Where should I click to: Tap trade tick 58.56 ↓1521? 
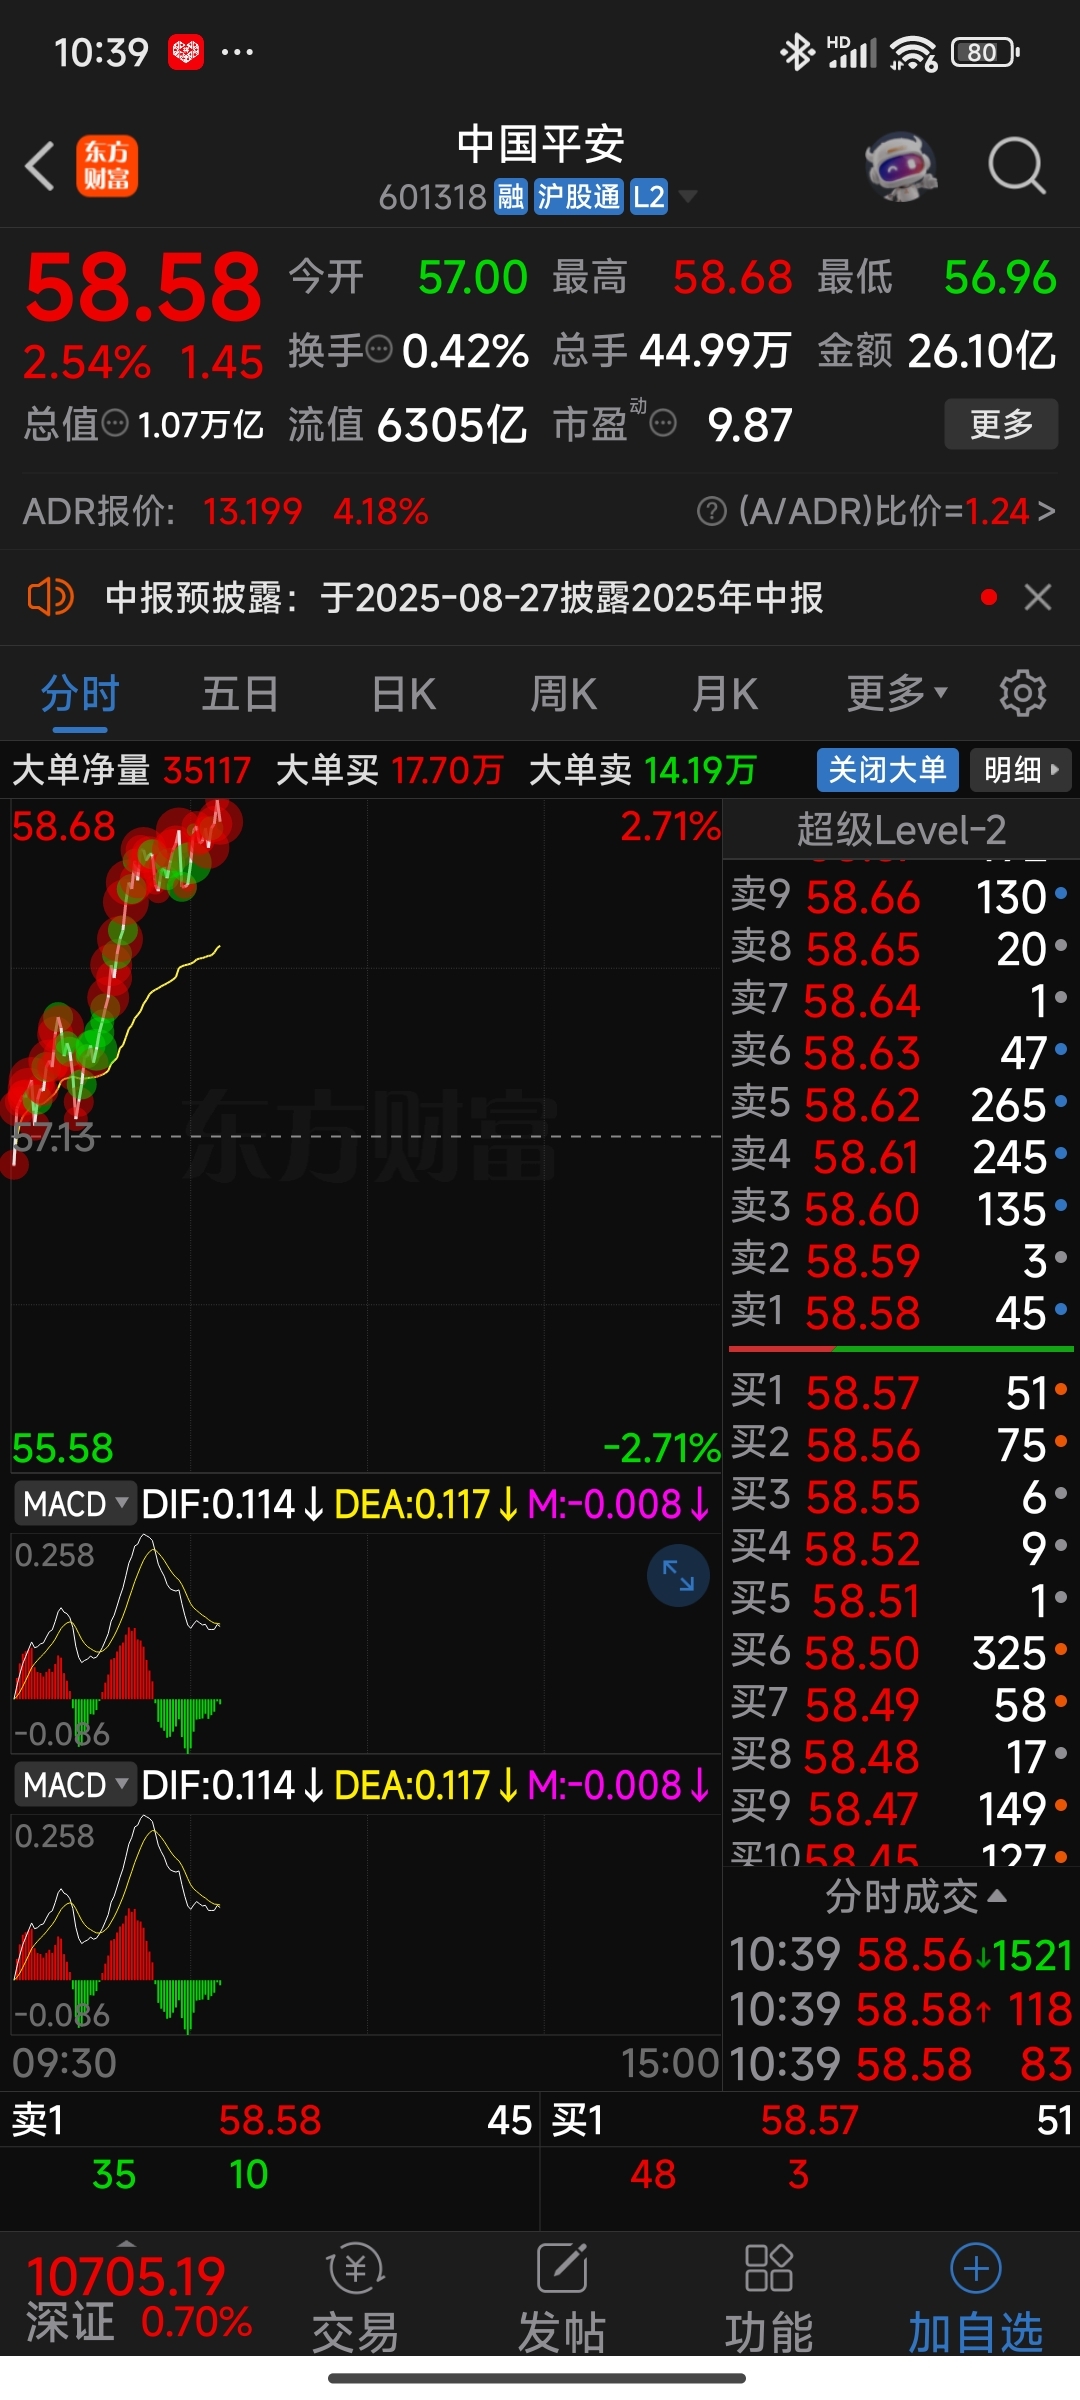coord(900,1955)
